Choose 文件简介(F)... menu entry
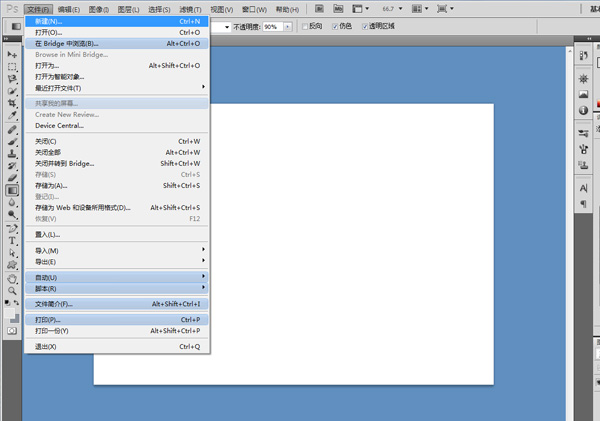 (x=117, y=304)
